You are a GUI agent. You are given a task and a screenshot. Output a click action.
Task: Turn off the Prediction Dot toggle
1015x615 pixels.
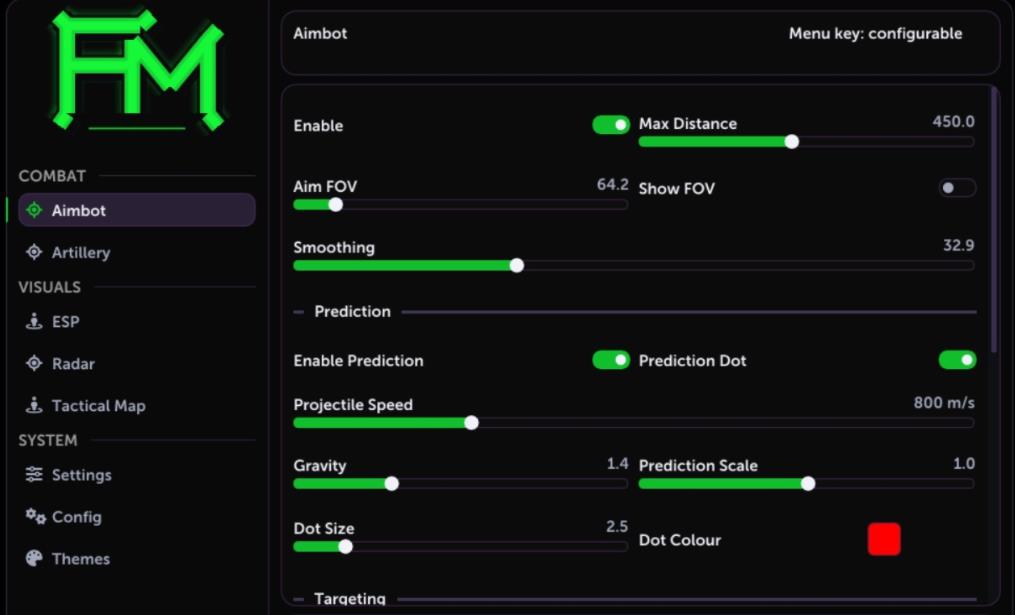point(957,360)
